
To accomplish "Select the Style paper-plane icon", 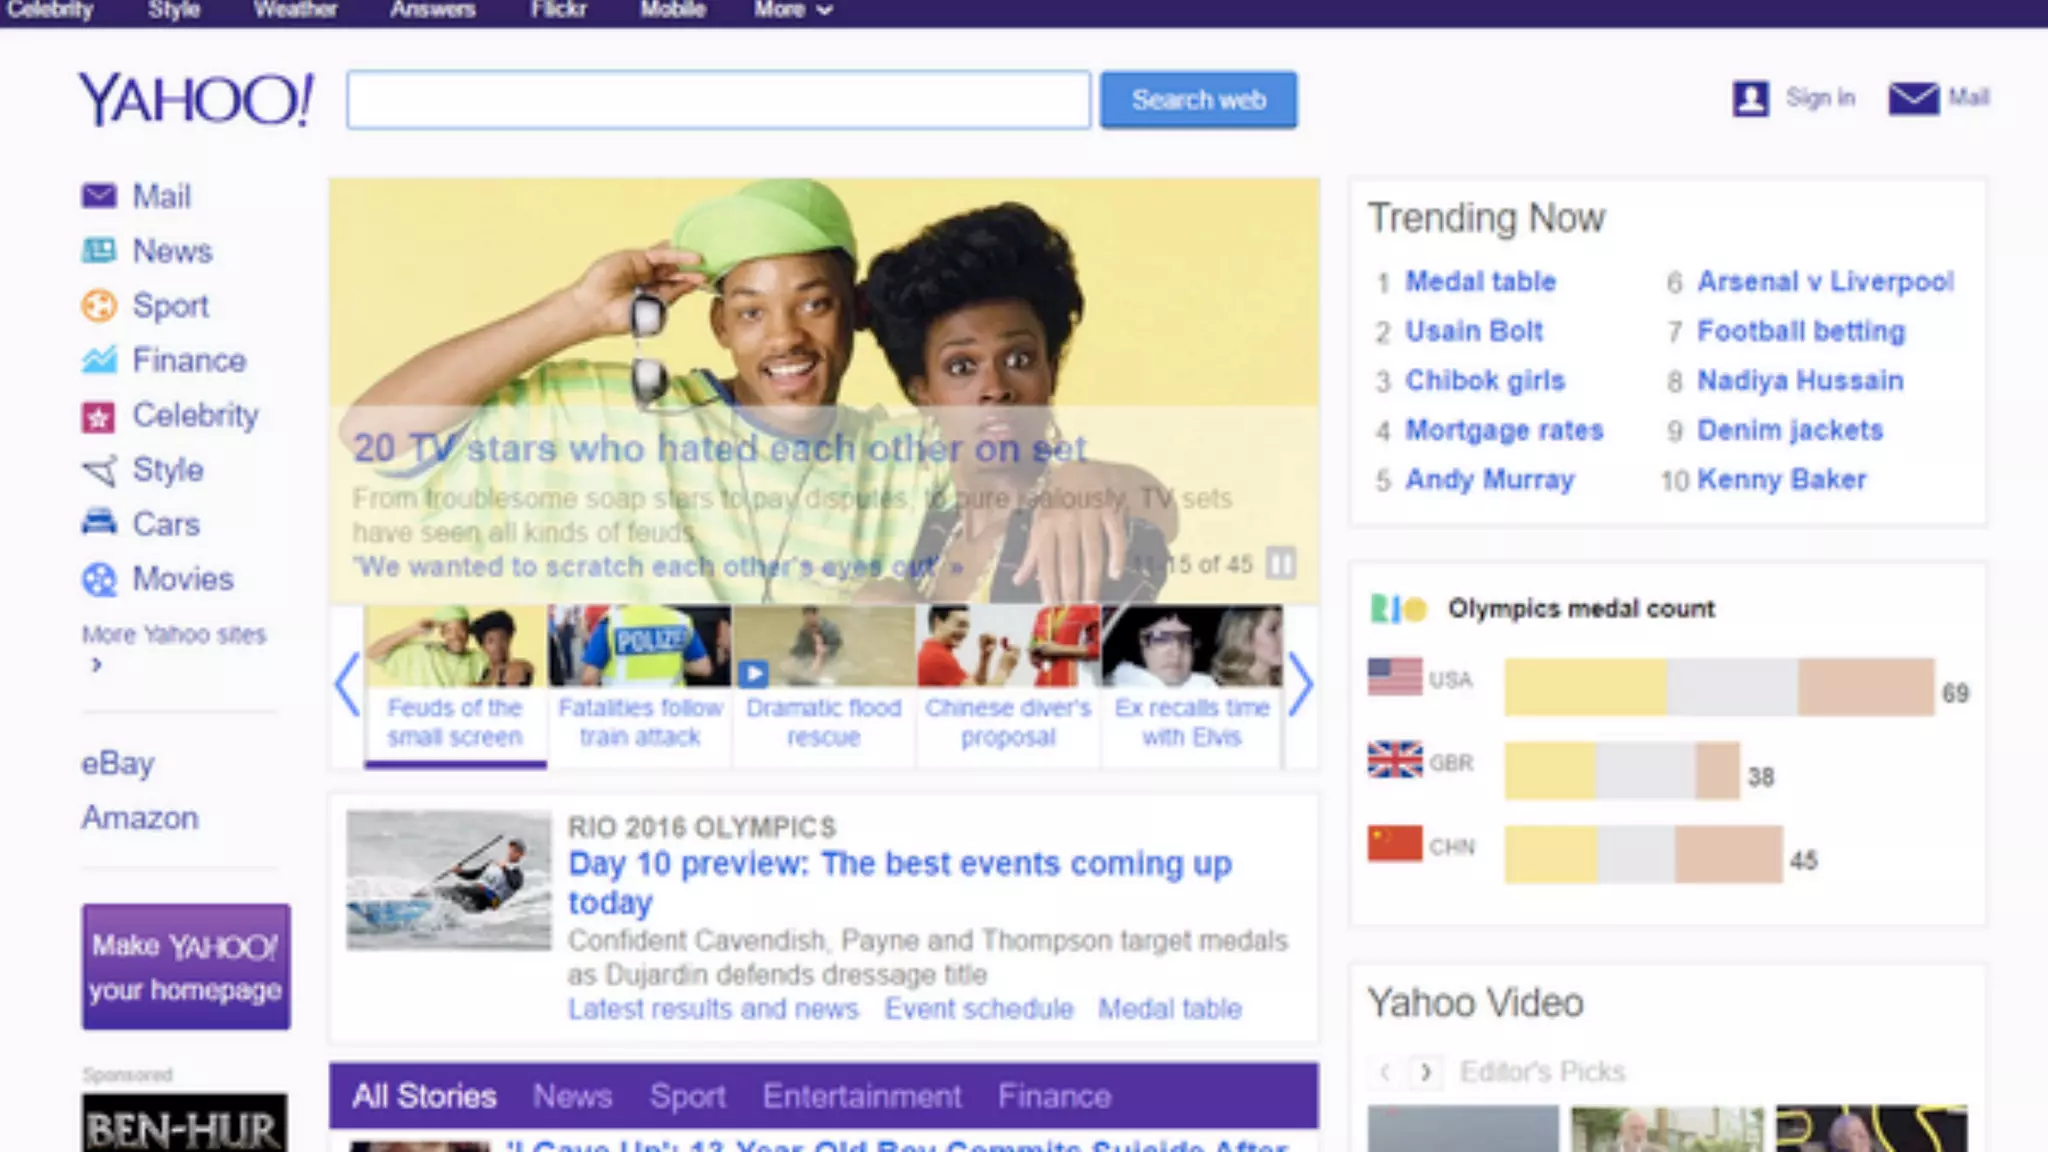I will (98, 470).
